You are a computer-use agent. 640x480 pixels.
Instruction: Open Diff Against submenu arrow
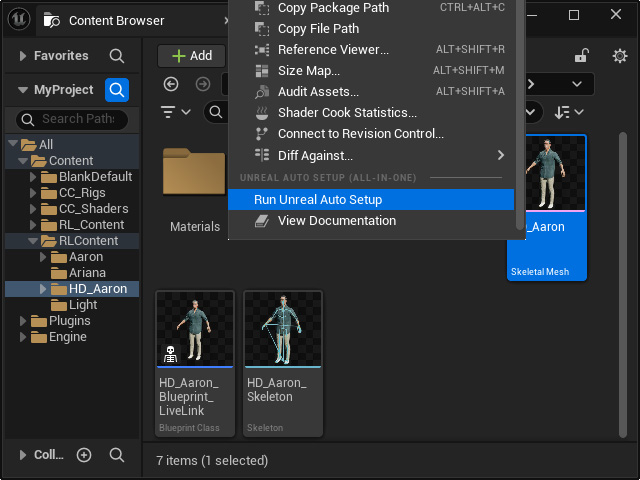click(x=501, y=155)
